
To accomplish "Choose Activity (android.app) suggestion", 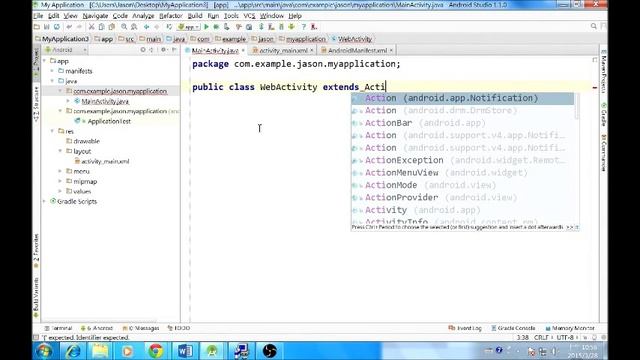I will click(x=463, y=210).
